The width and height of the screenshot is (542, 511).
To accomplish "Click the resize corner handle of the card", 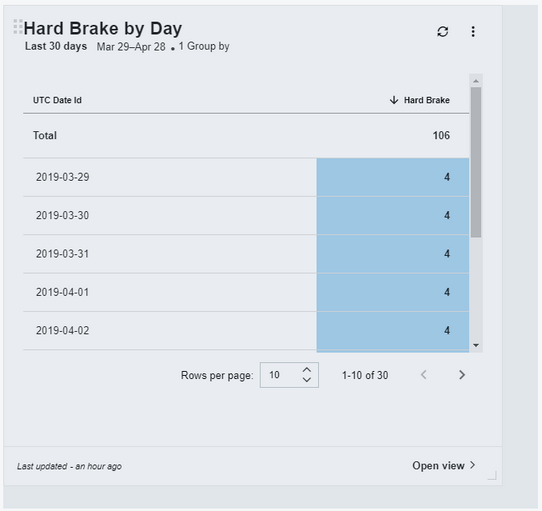I will 492,475.
